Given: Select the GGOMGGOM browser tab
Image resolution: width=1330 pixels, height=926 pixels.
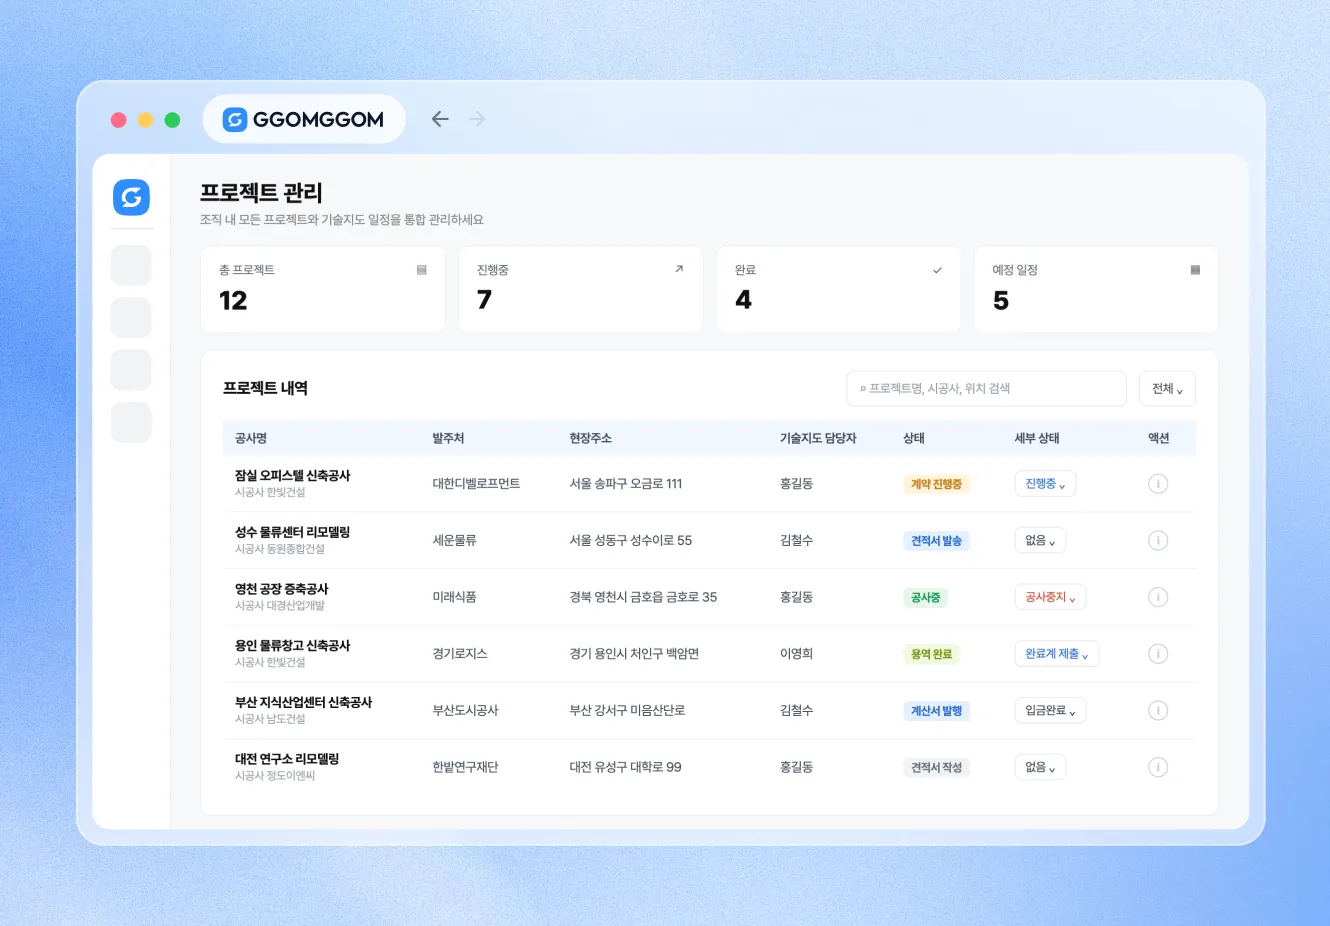Looking at the screenshot, I should [304, 119].
